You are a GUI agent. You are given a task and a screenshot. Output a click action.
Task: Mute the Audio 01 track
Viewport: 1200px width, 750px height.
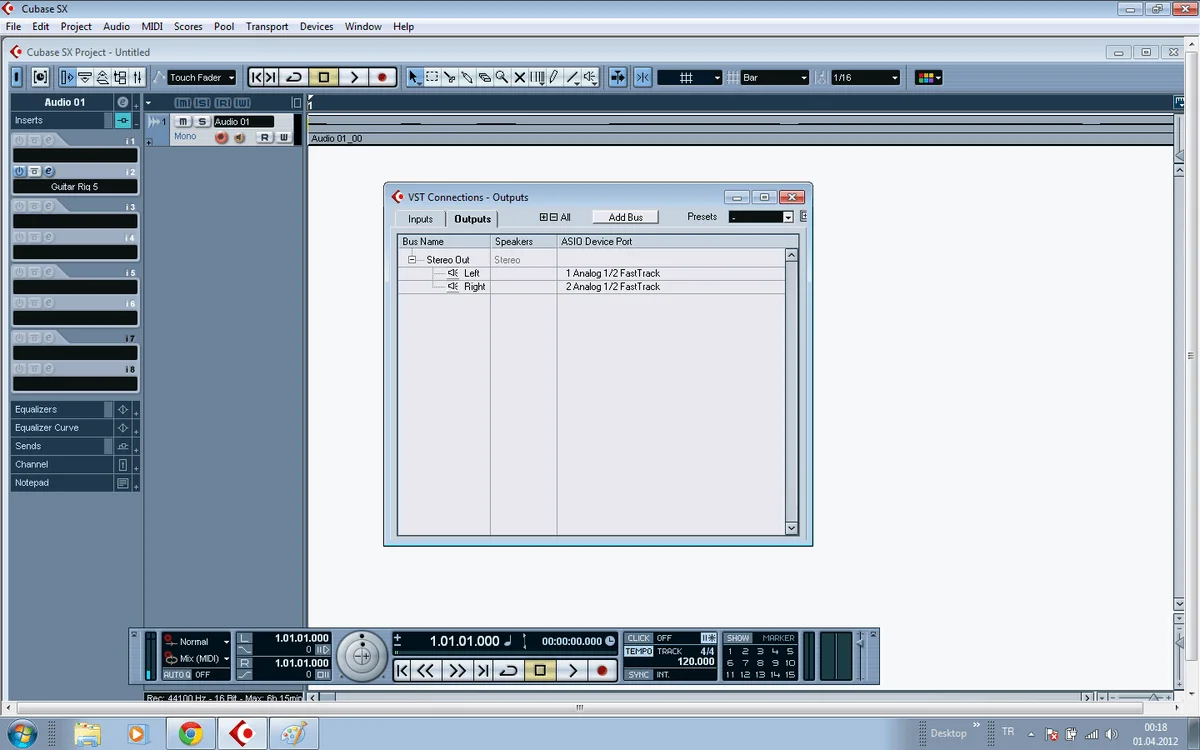(182, 122)
